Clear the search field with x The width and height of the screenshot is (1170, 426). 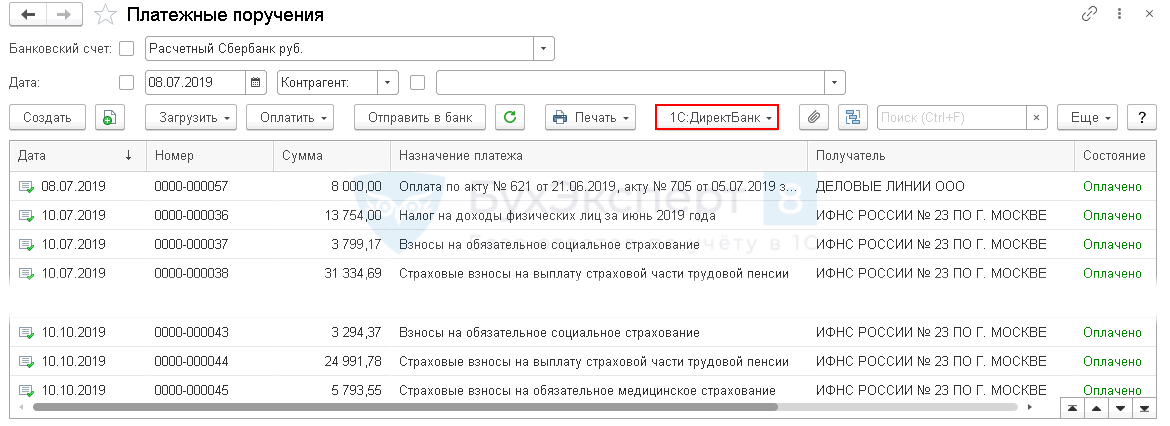[x=1036, y=118]
